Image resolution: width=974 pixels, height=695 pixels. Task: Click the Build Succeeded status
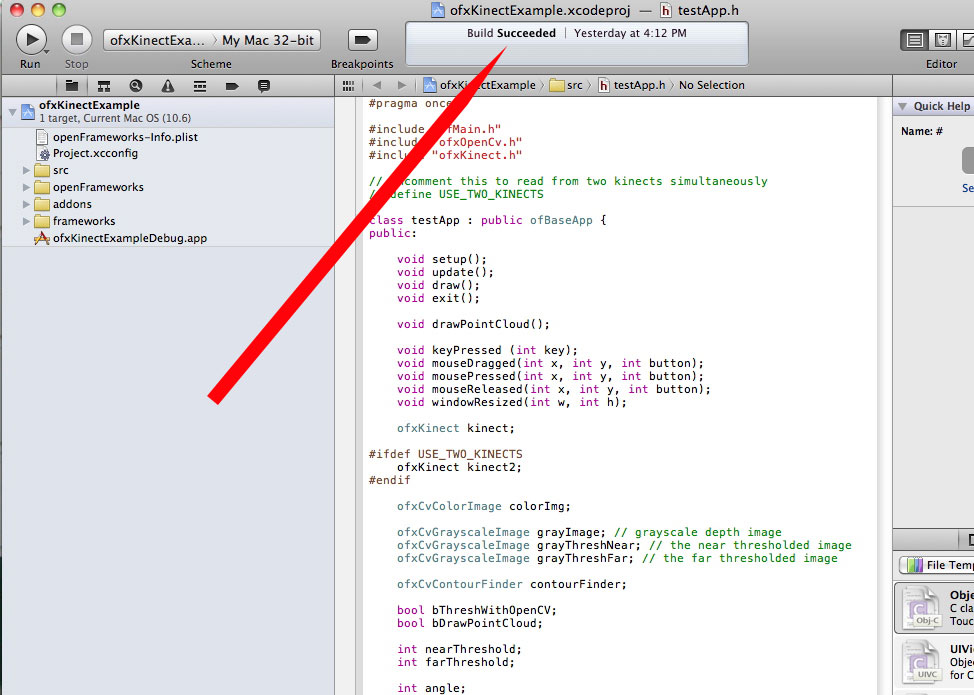[x=511, y=33]
